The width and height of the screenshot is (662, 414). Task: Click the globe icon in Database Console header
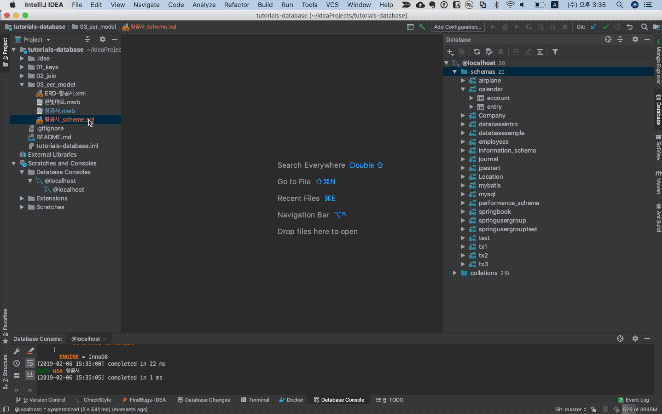(620, 338)
